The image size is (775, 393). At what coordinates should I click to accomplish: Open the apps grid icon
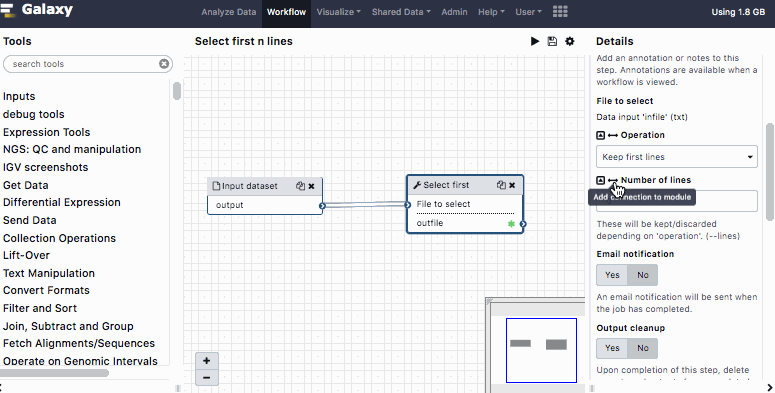pos(560,12)
